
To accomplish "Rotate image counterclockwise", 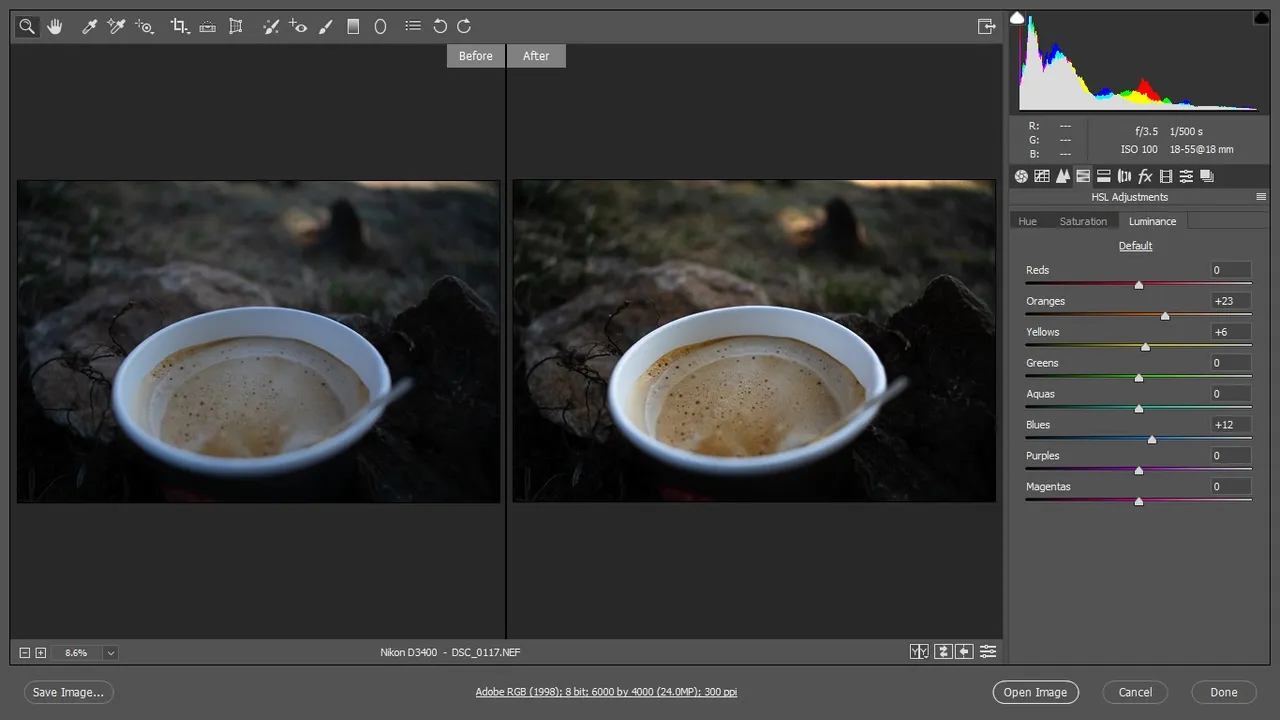I will (440, 27).
